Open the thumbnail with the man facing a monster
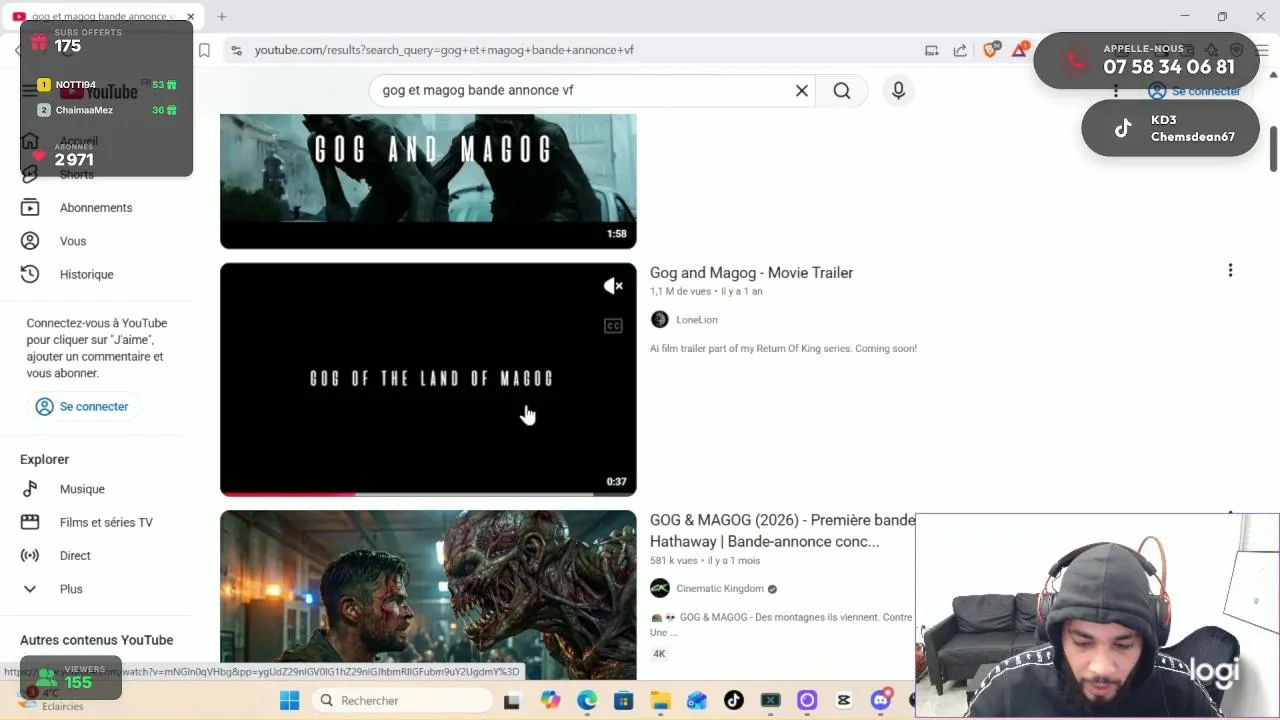 point(428,595)
